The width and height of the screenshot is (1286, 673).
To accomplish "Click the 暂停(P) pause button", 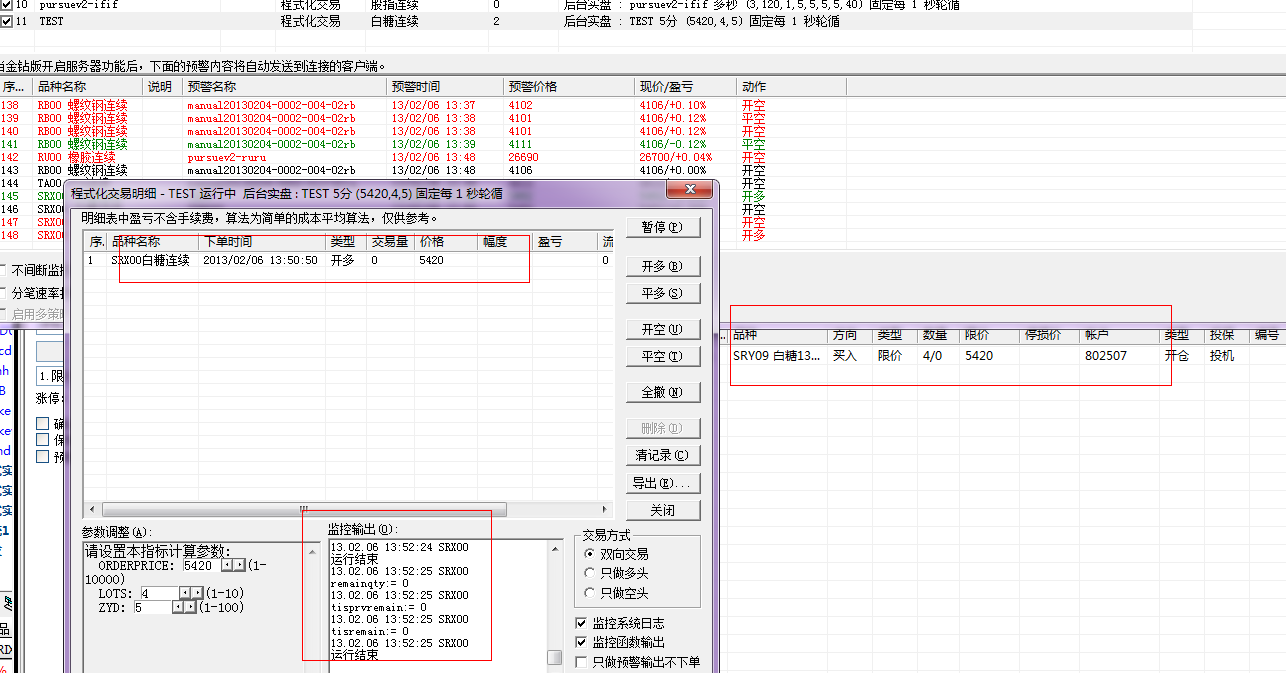I will (662, 228).
